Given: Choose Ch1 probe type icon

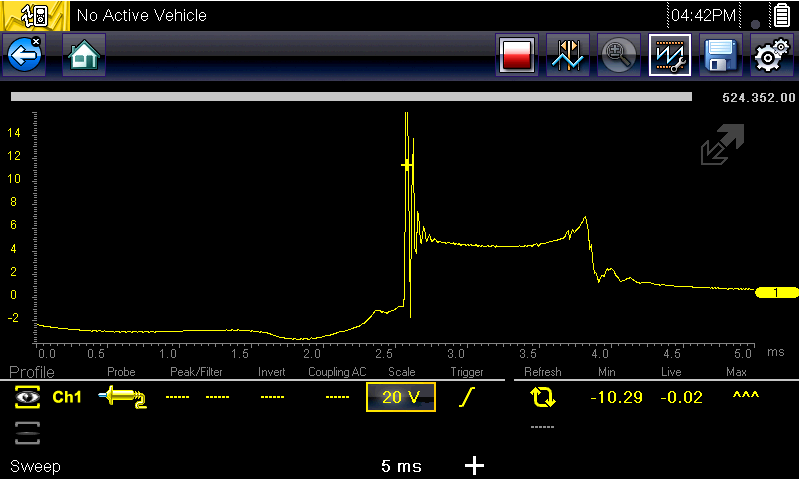Looking at the screenshot, I should pos(122,397).
